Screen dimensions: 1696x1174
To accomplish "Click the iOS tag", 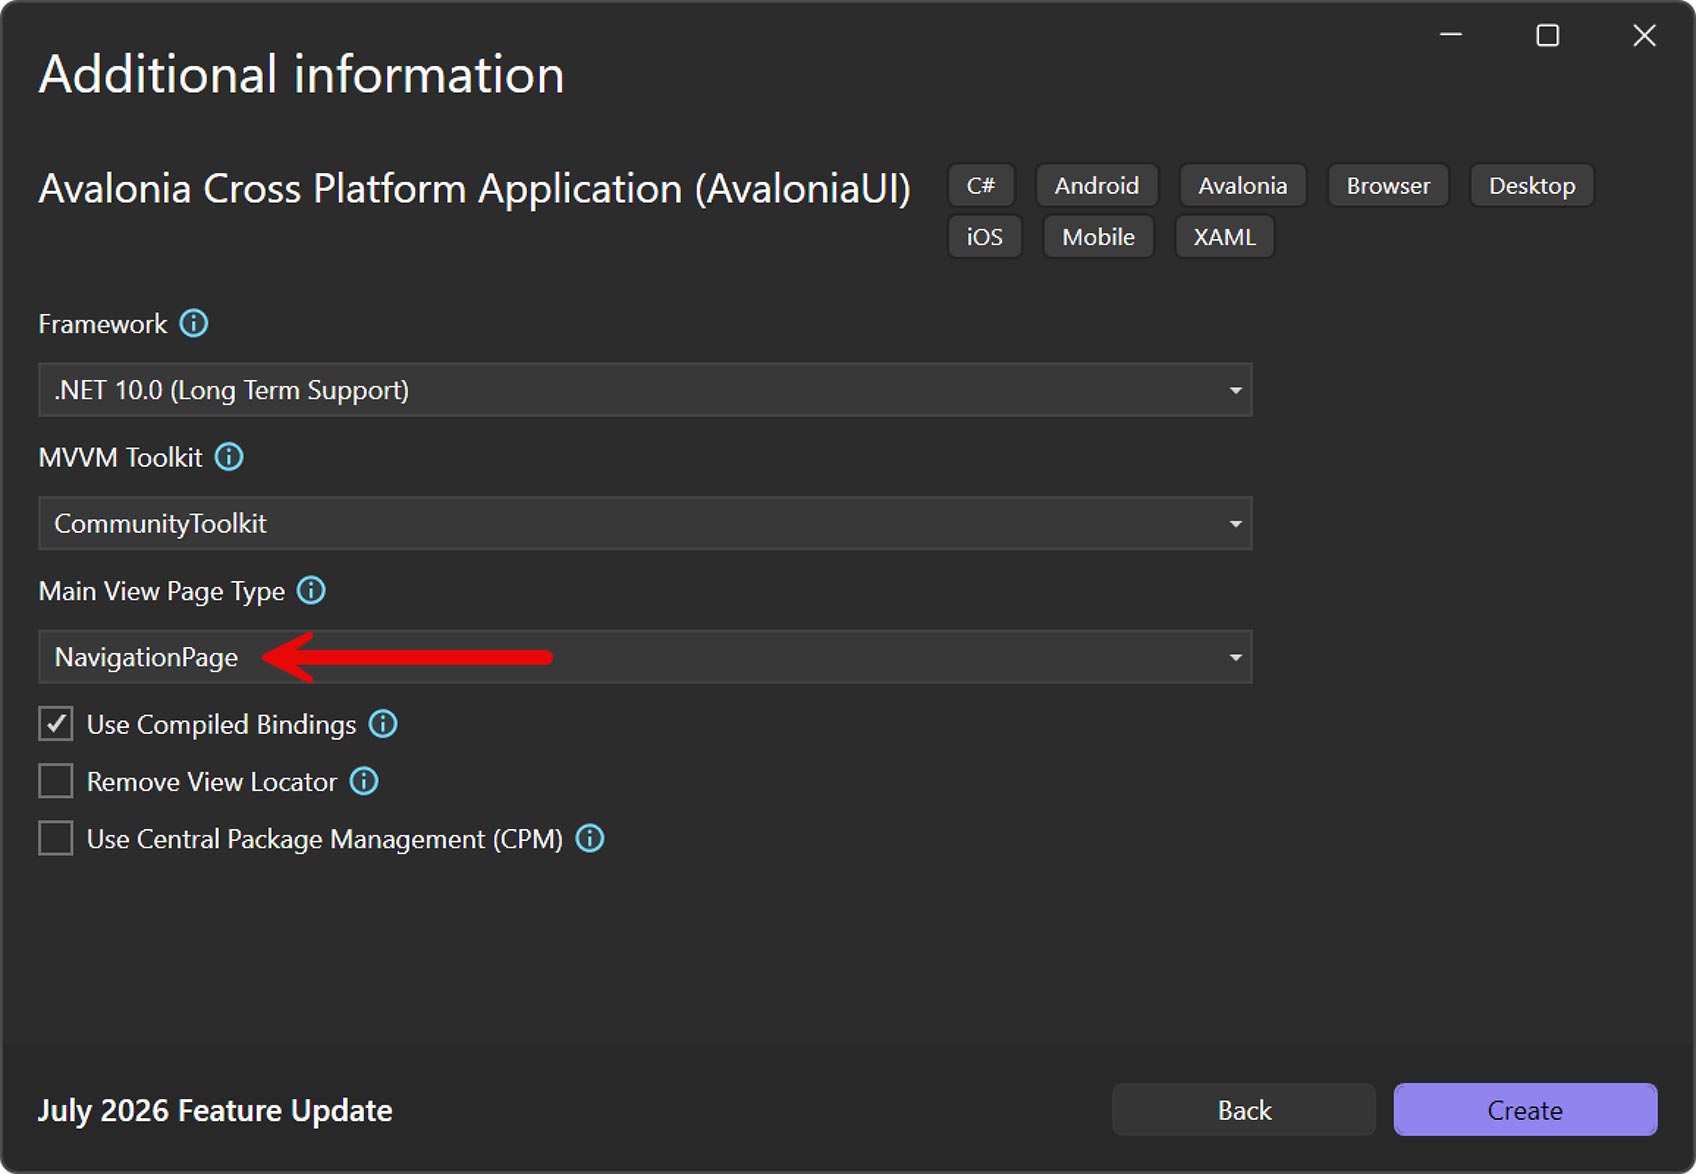I will point(985,237).
